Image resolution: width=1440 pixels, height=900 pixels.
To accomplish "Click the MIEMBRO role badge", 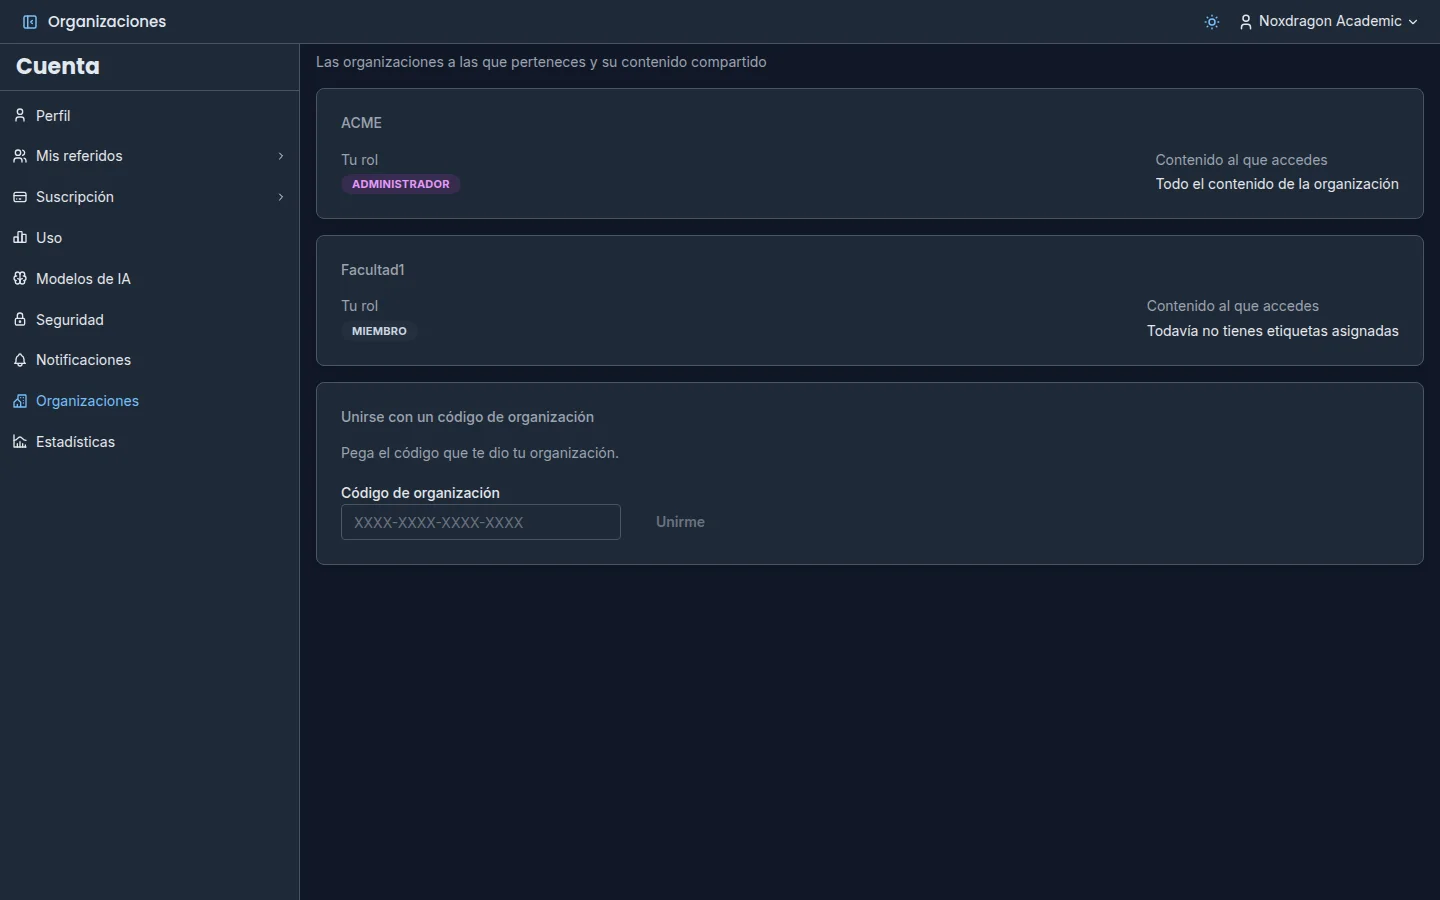I will pos(379,331).
